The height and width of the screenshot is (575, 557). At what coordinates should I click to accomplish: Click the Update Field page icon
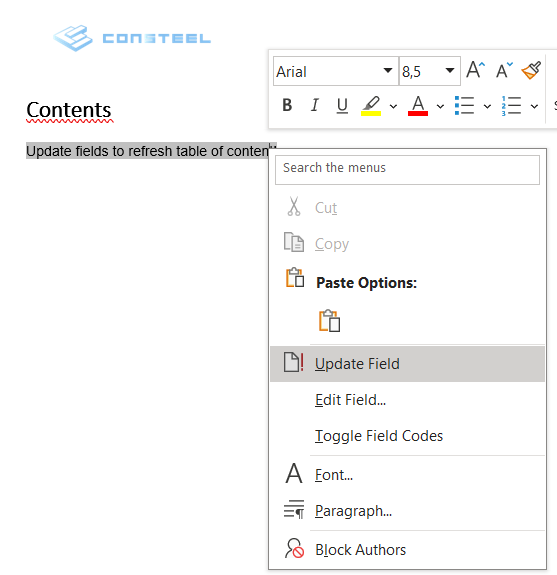click(x=294, y=362)
